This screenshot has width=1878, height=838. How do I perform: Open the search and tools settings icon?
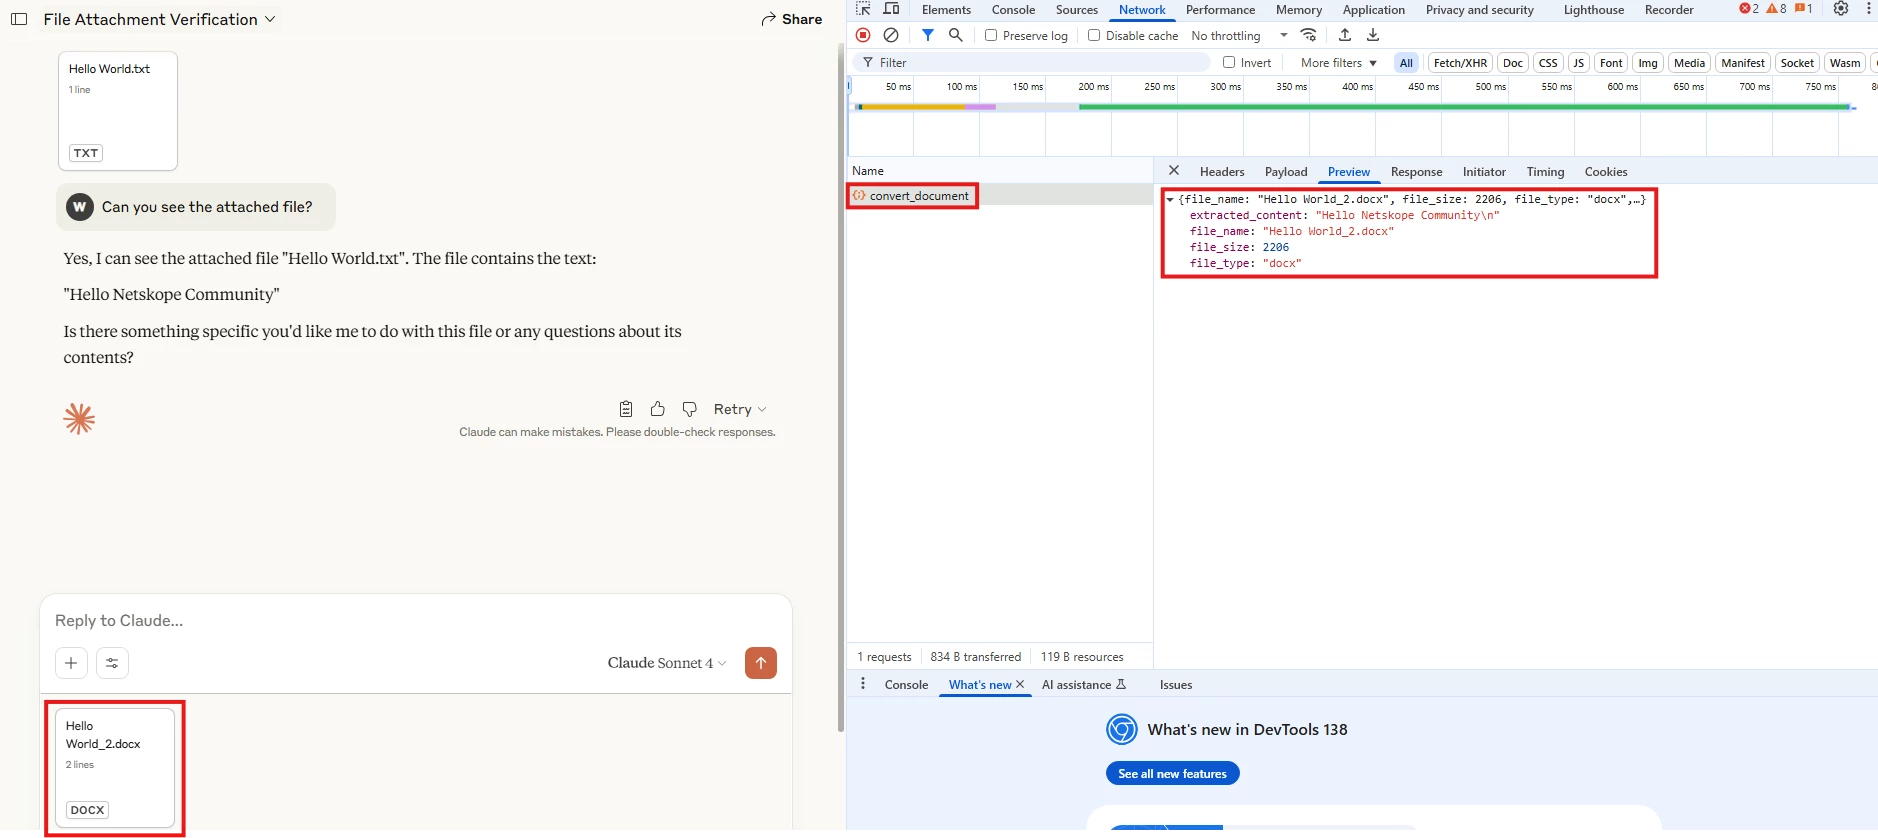point(112,663)
